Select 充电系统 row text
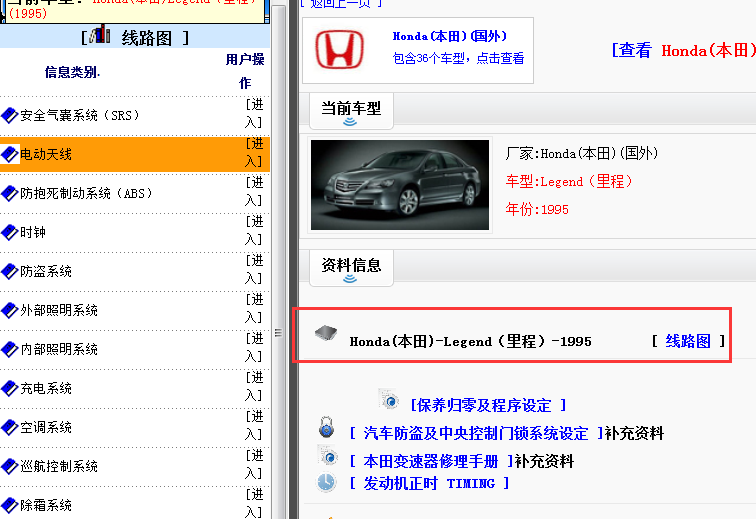 (x=46, y=388)
